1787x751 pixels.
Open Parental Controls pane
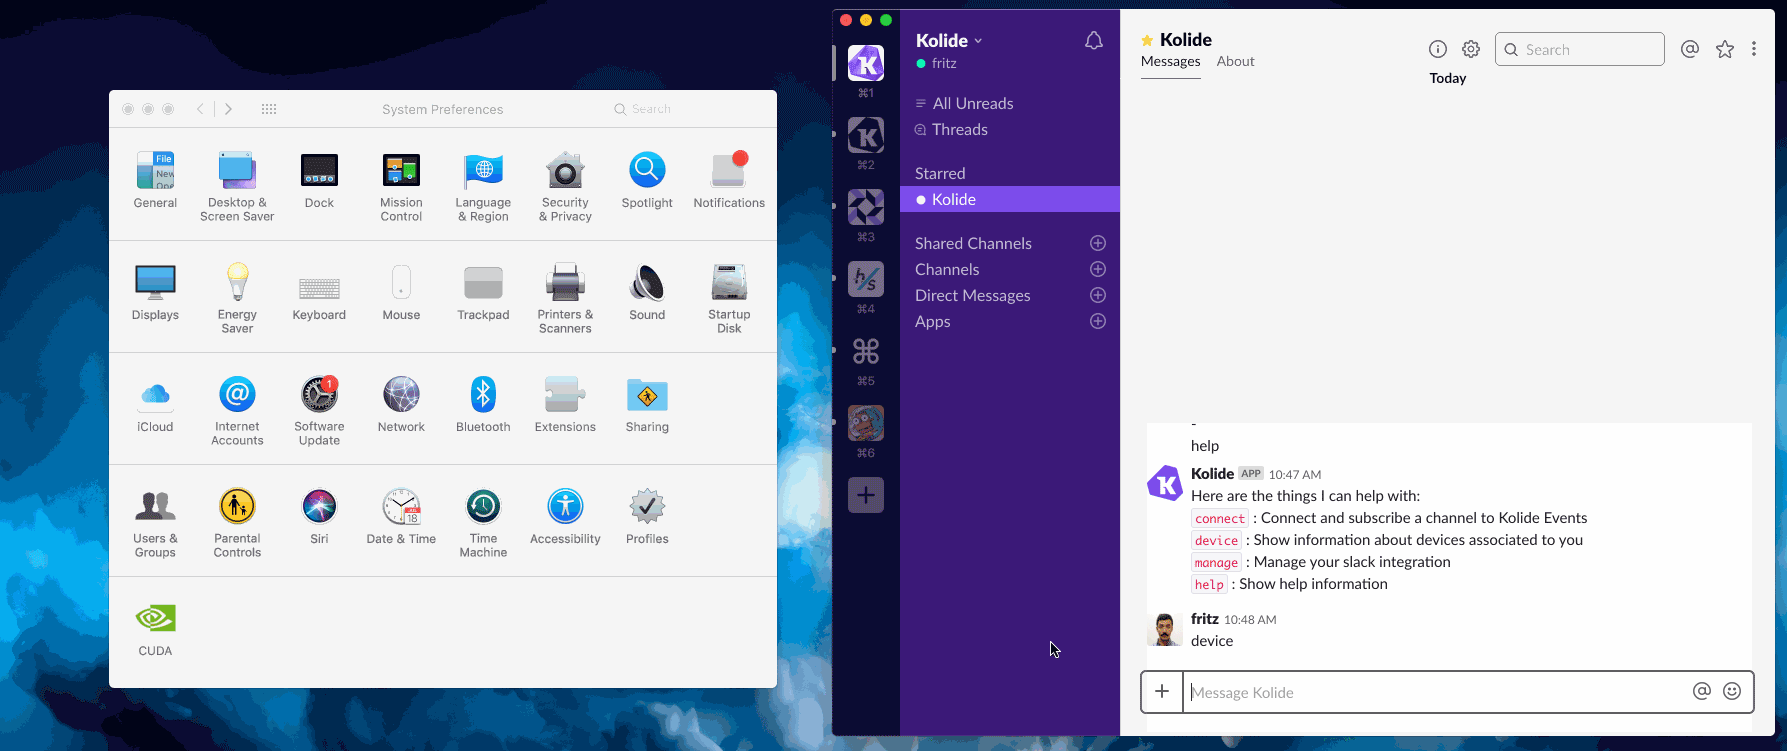237,522
